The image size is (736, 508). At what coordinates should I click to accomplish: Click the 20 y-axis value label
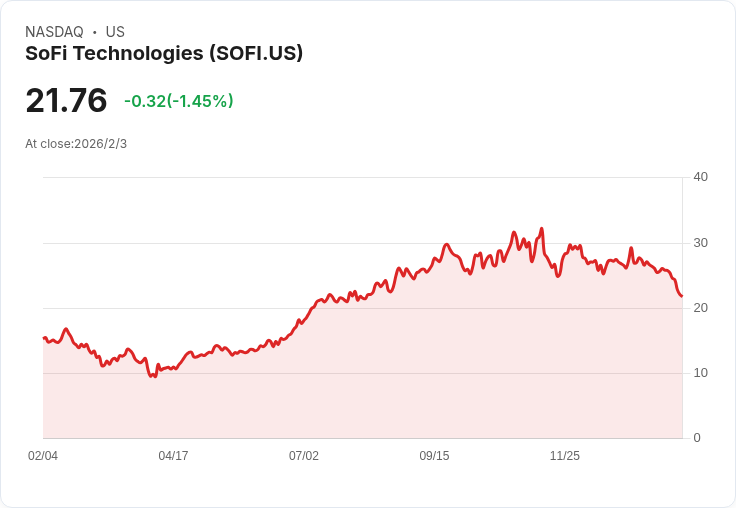700,308
